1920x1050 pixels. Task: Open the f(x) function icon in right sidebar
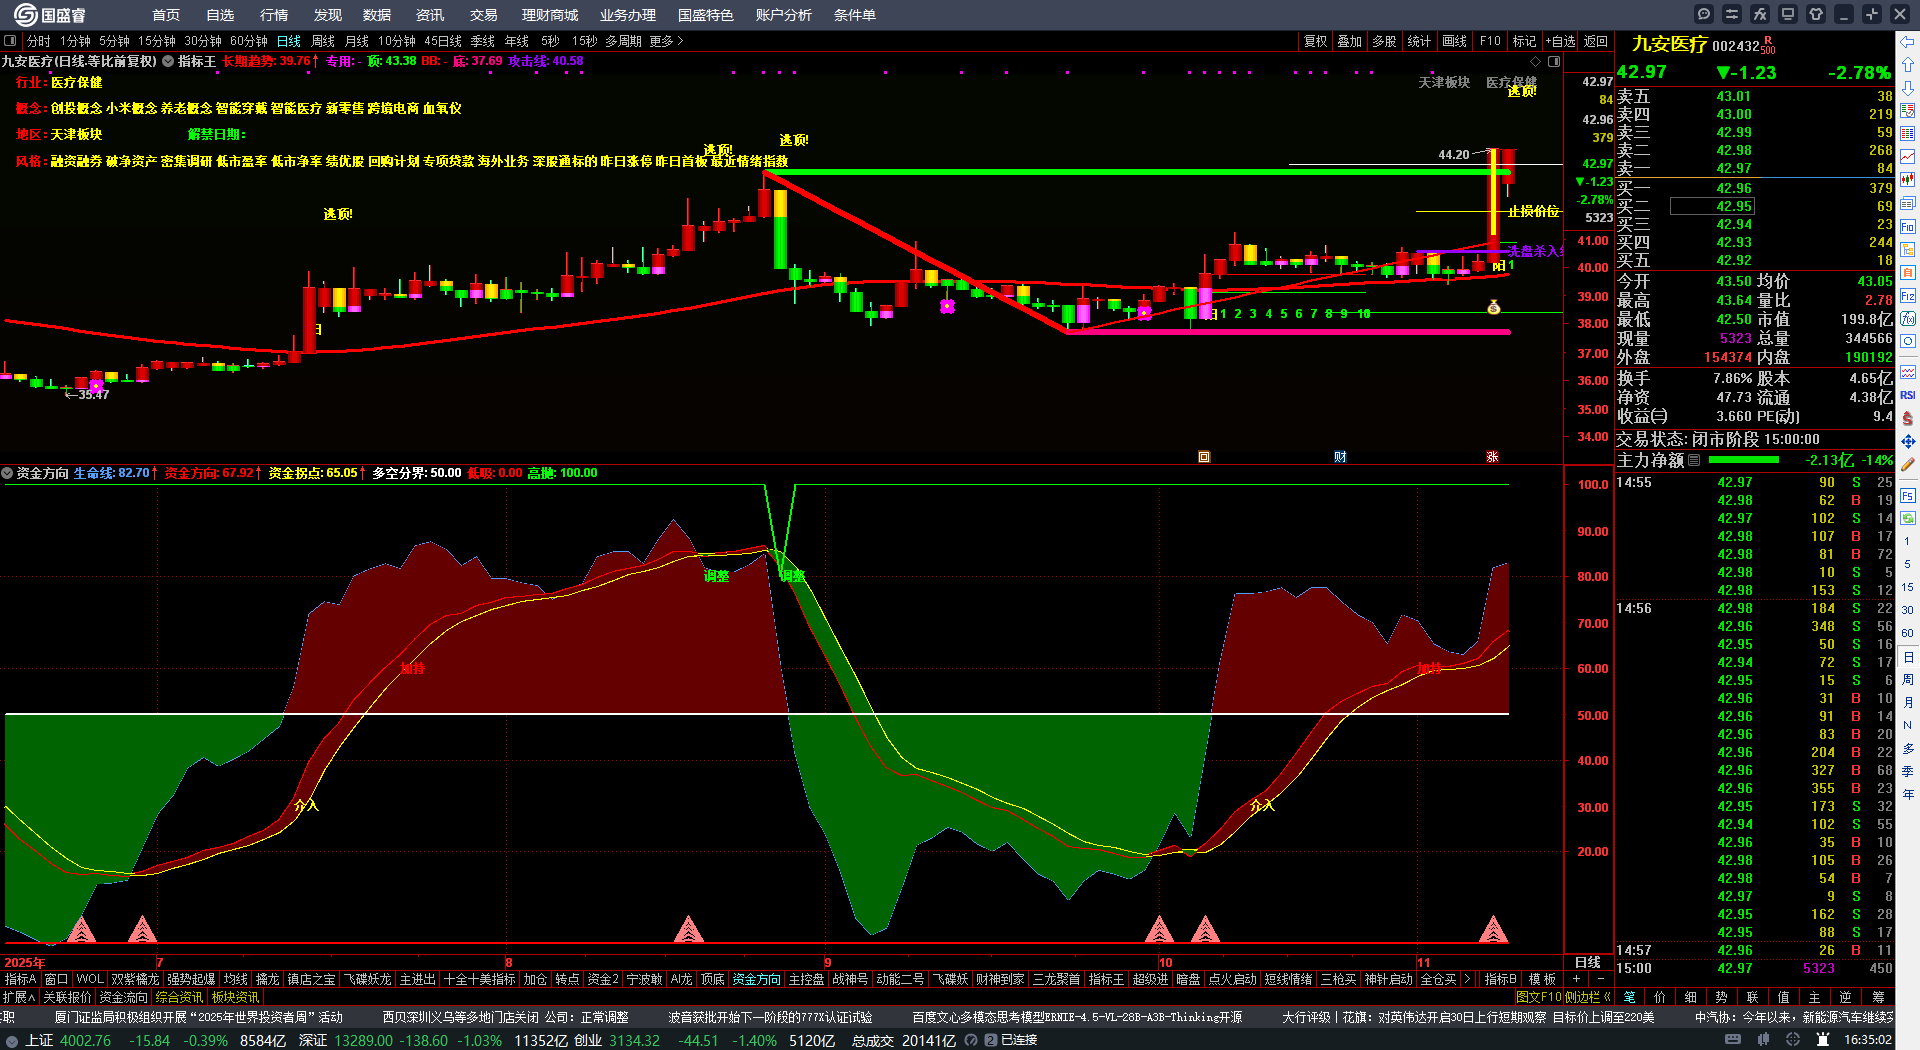(x=1908, y=319)
